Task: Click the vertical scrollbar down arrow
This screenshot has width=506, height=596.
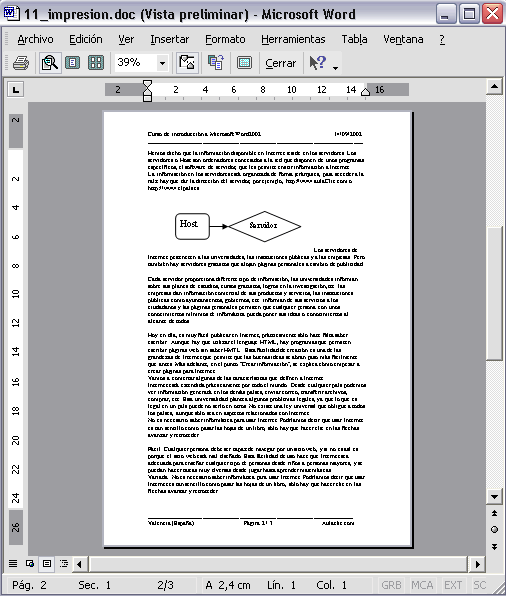Action: point(494,497)
